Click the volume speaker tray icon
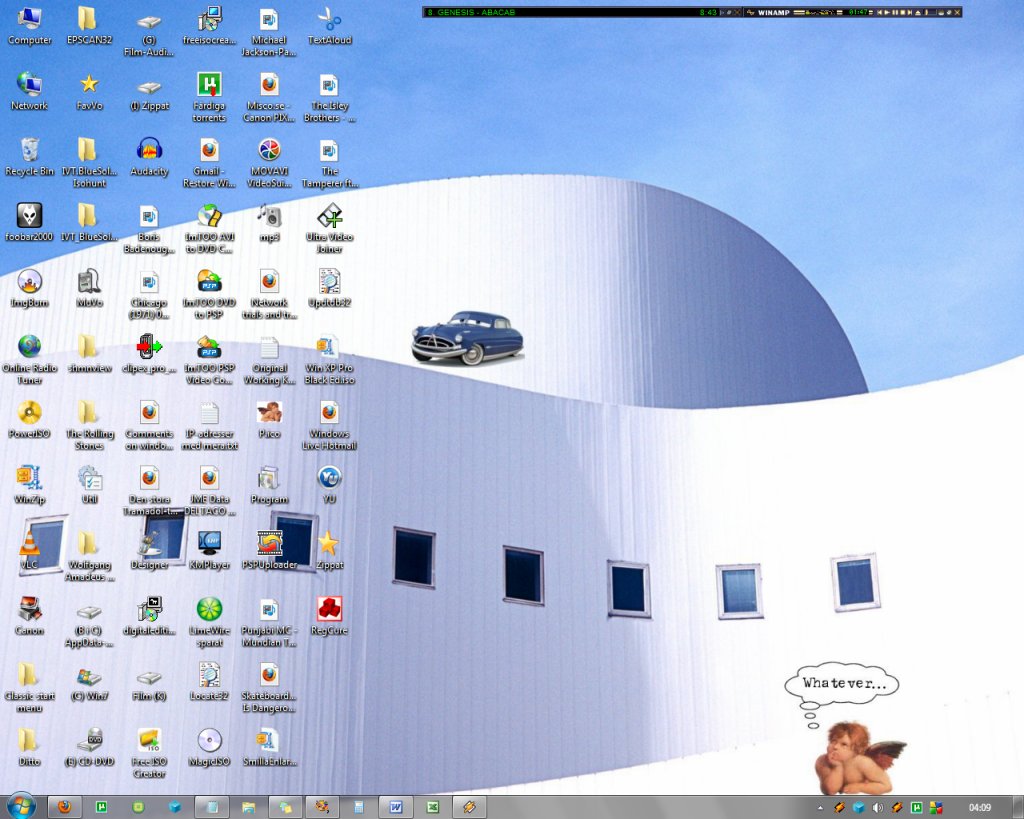The height and width of the screenshot is (819, 1024). [x=877, y=807]
